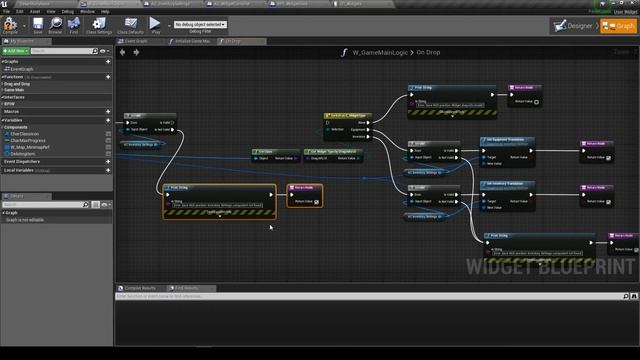Open the Help menu
This screenshot has width=640, height=360.
tap(105, 12)
